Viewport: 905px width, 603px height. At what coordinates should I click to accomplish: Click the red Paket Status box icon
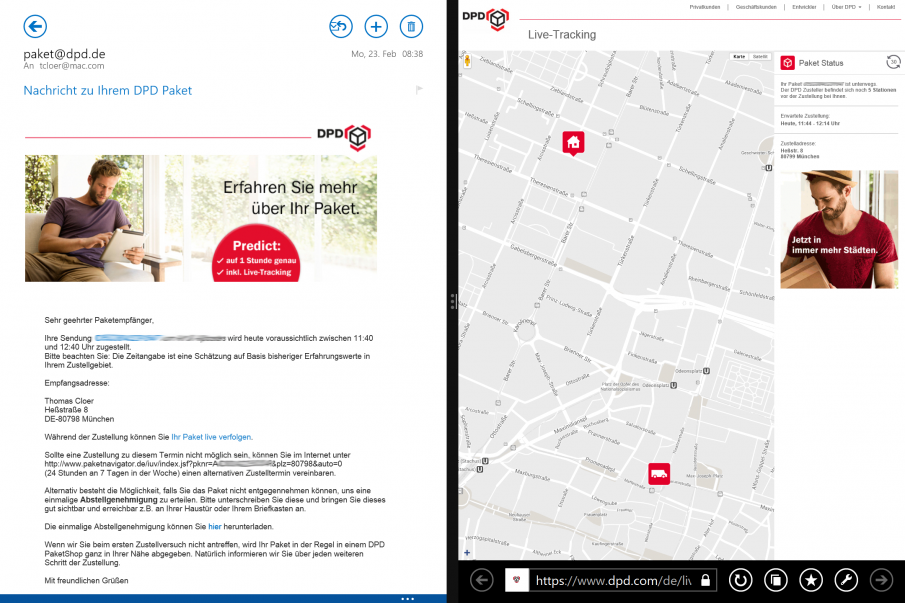click(x=787, y=63)
